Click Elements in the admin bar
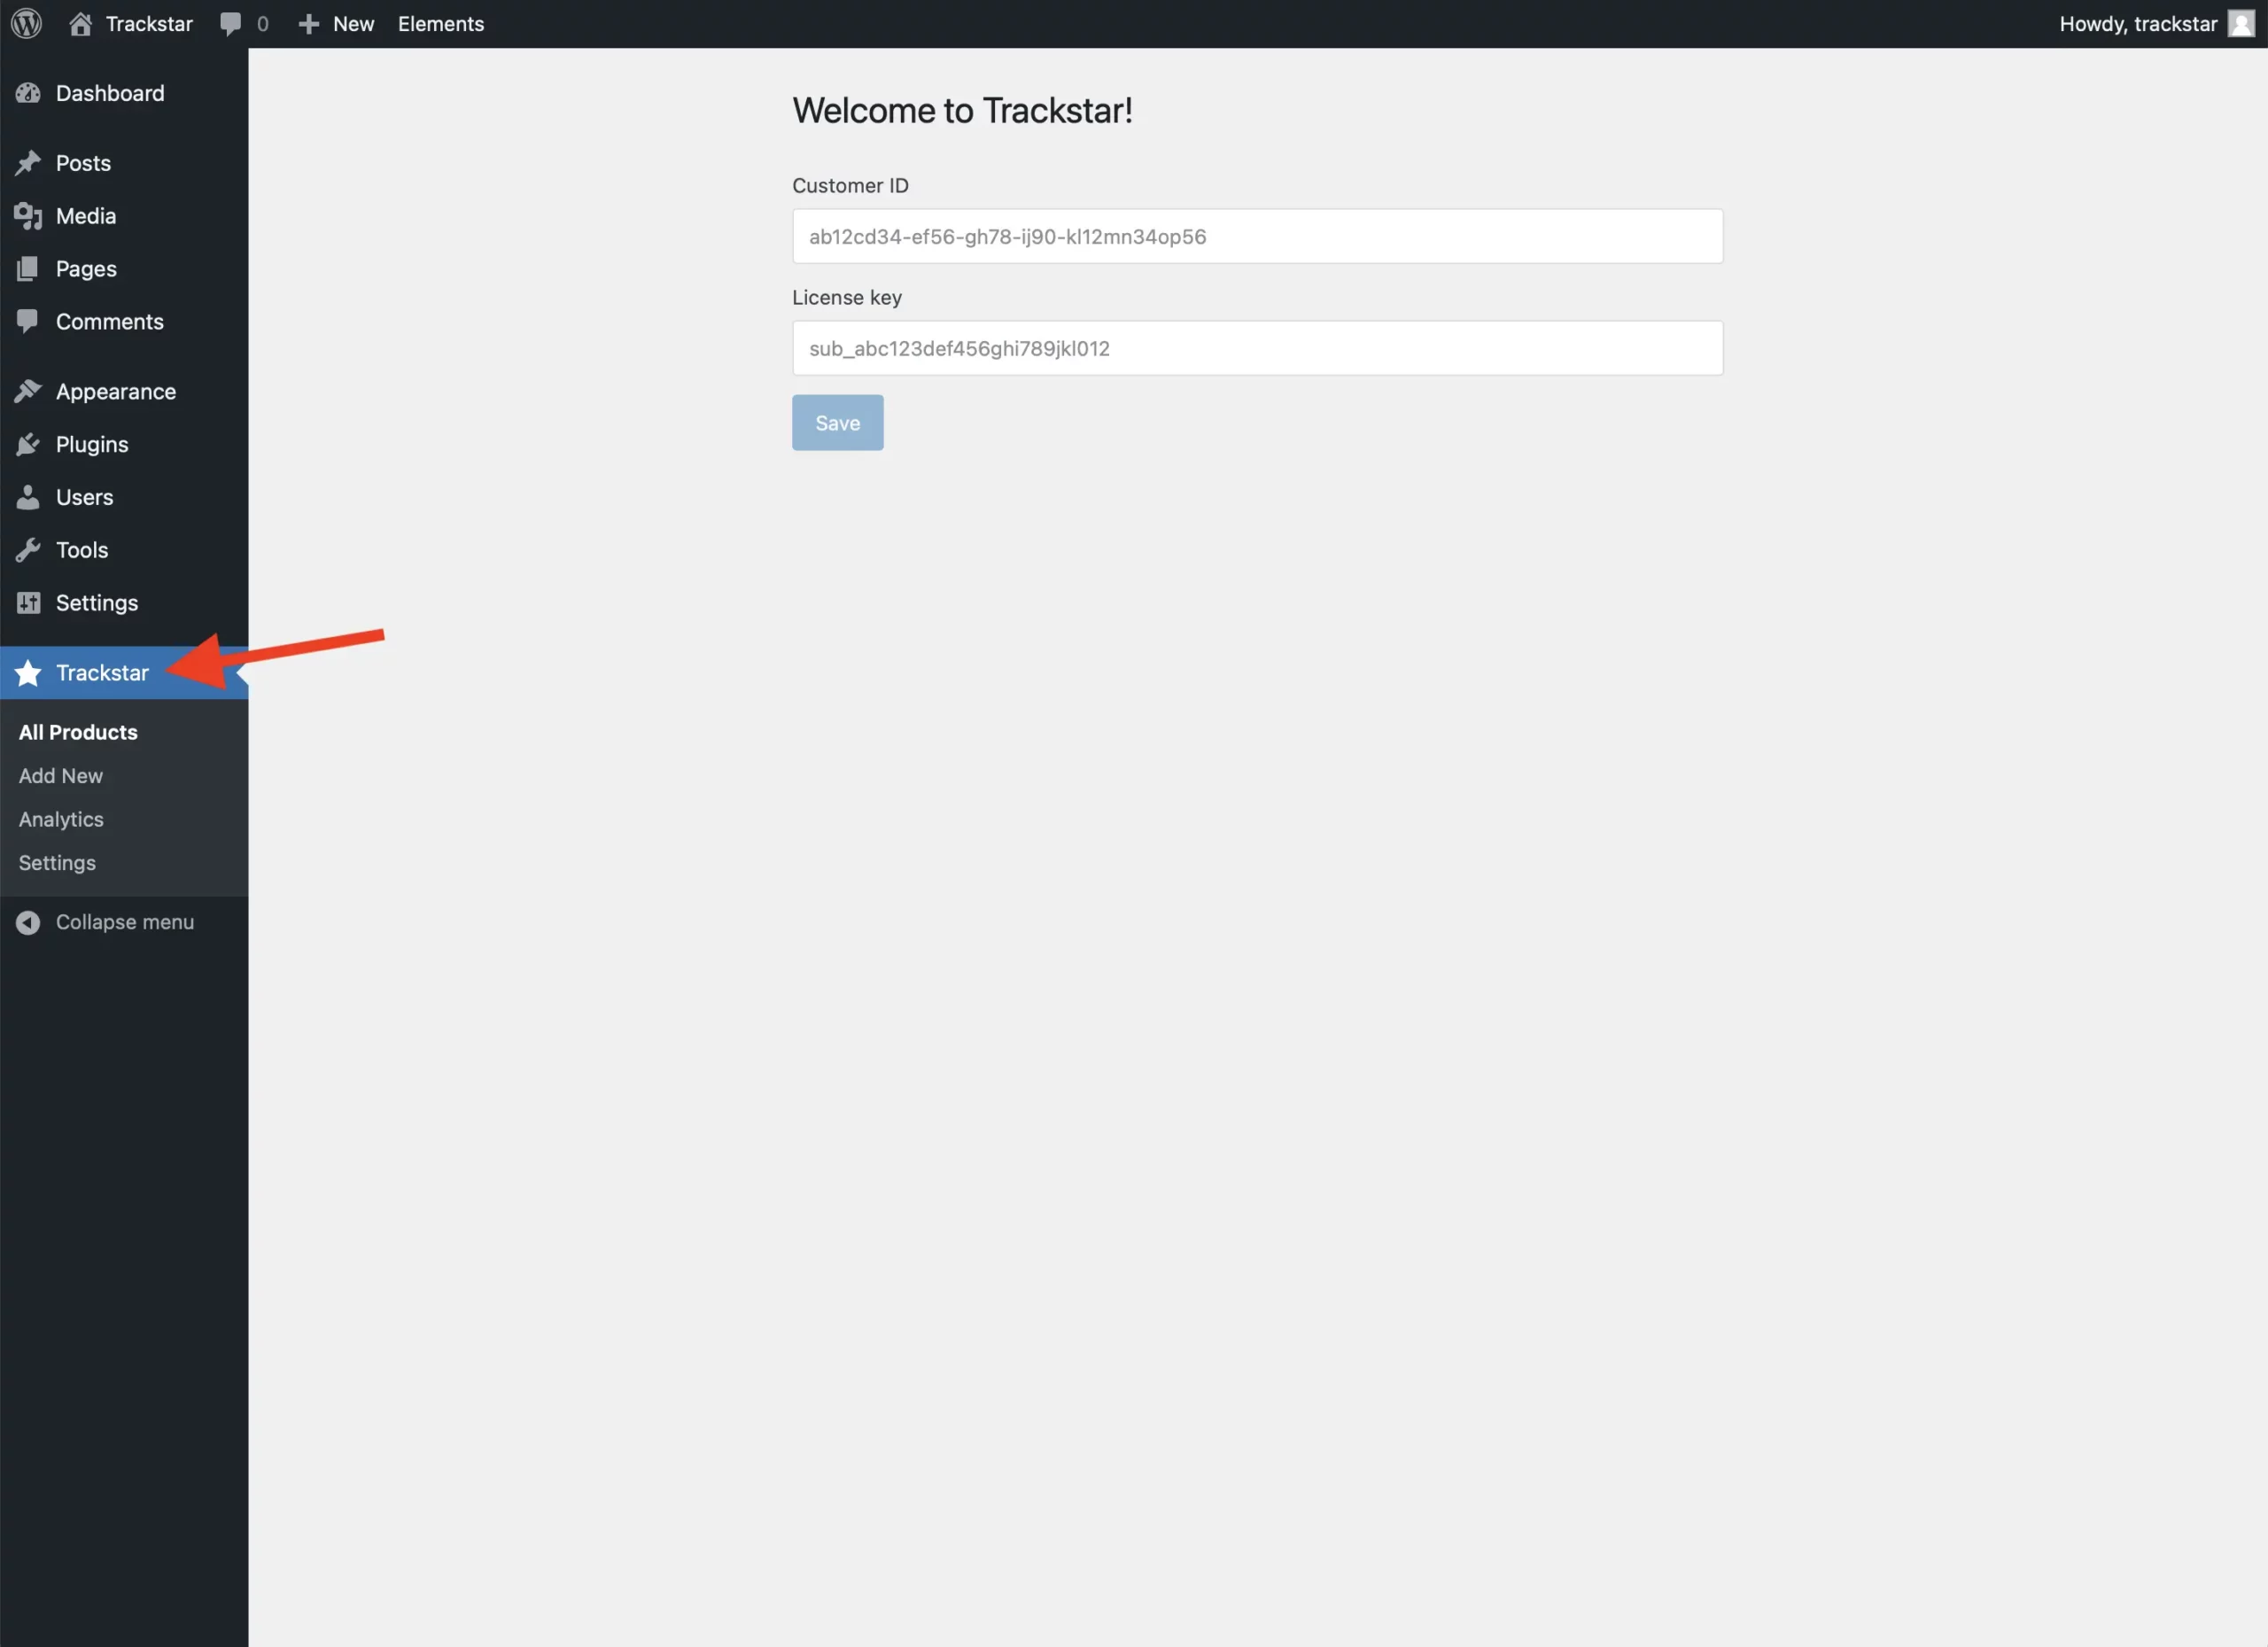The height and width of the screenshot is (1647, 2268). tap(441, 24)
